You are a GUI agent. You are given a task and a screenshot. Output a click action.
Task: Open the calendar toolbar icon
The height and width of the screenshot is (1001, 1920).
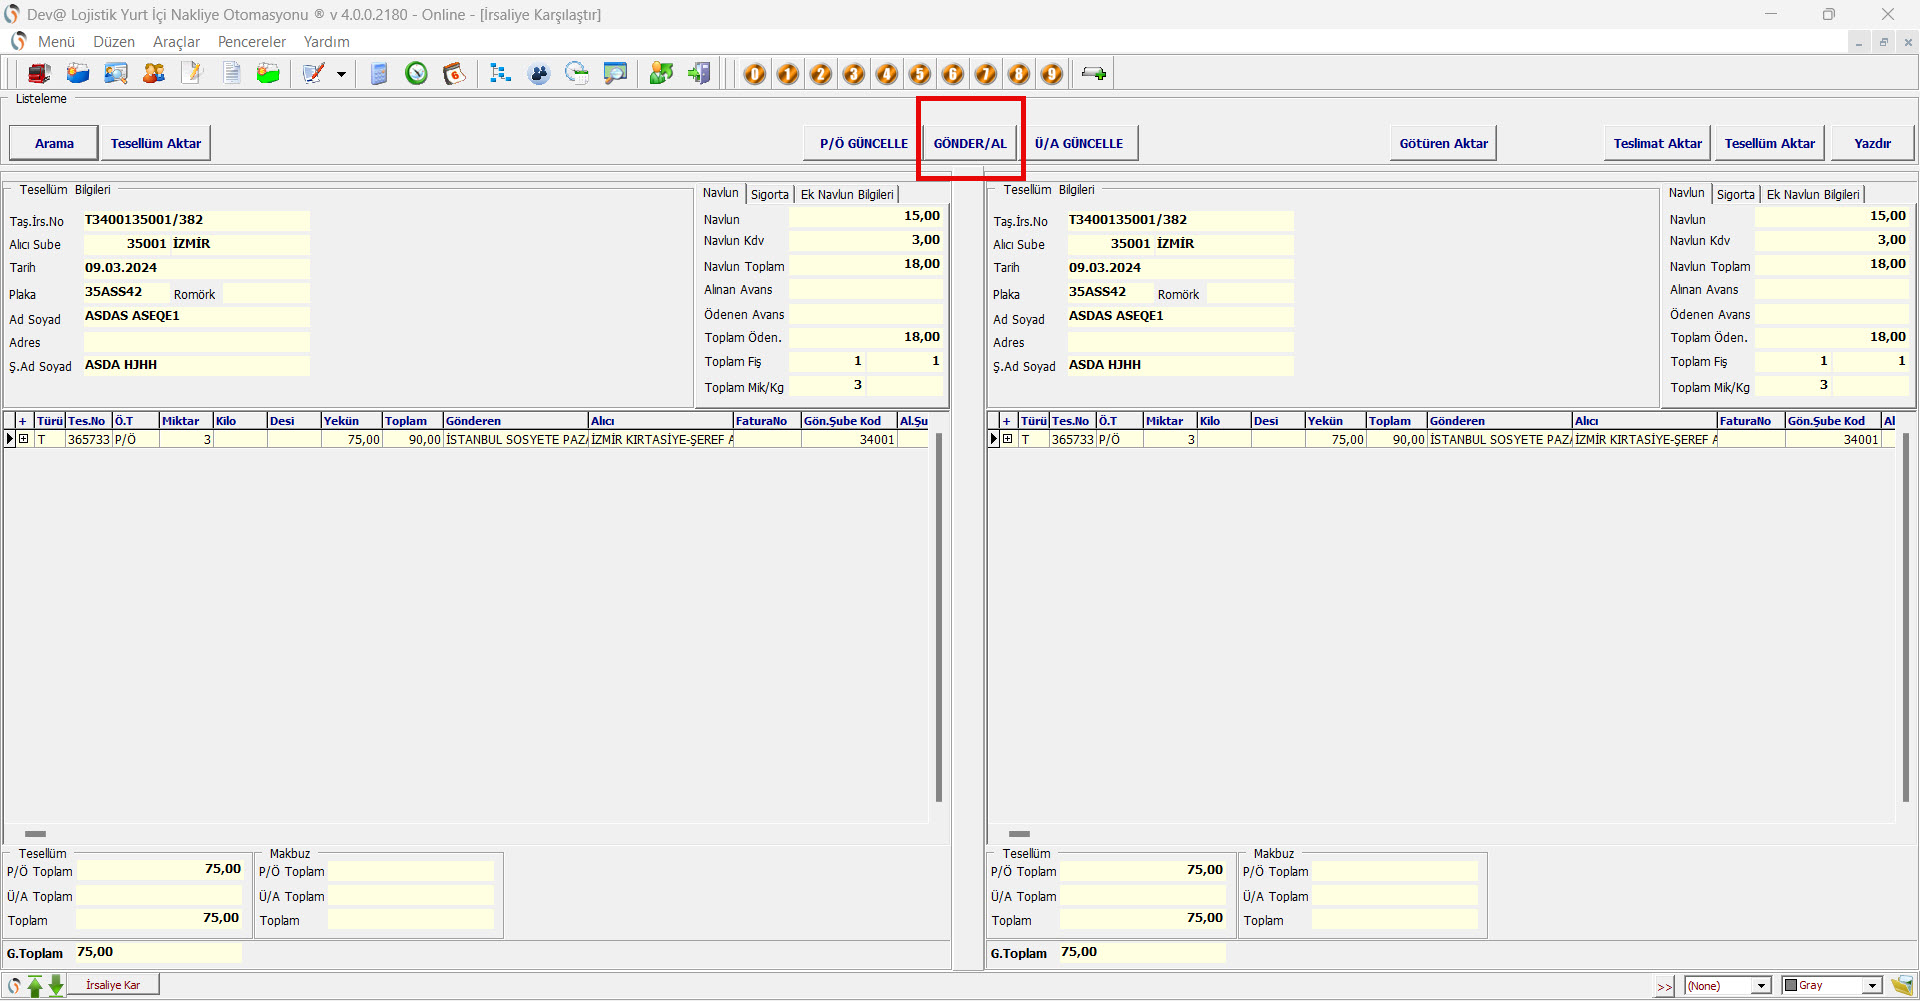(454, 73)
